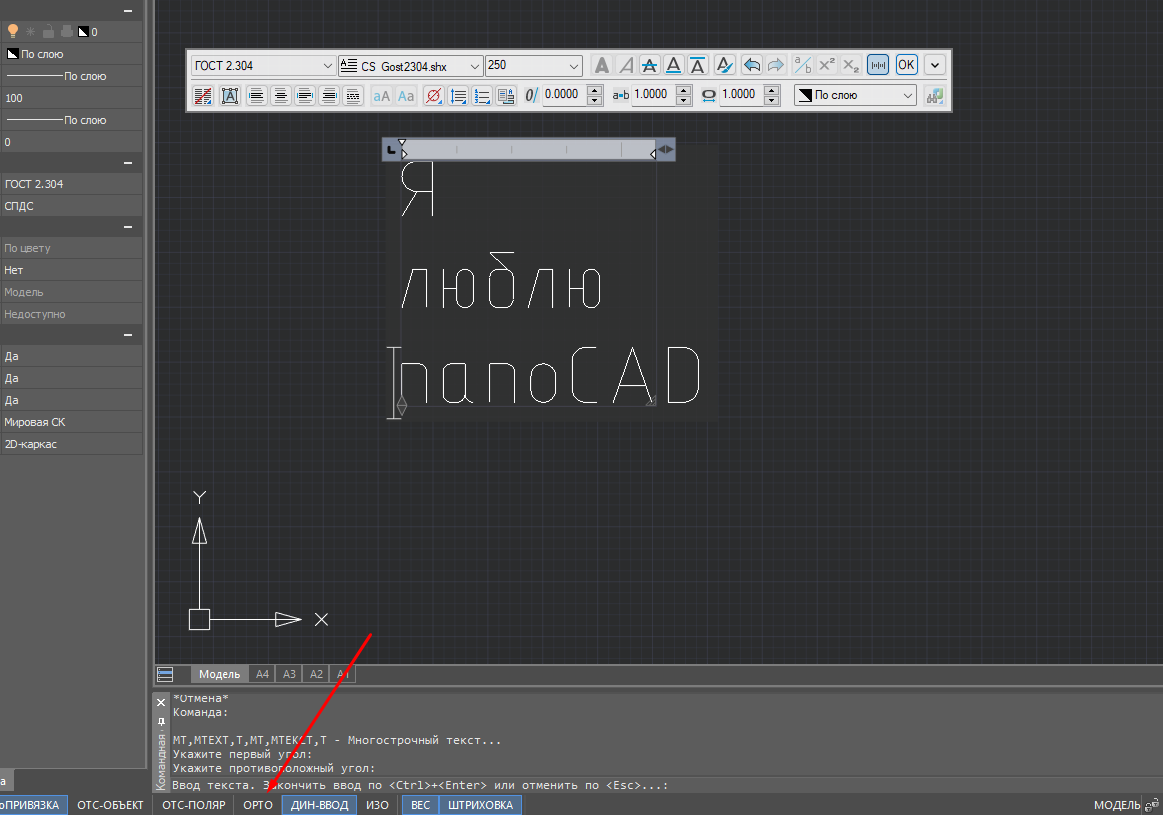Click the layout list icon beside Модель tab
This screenshot has width=1163, height=815.
coord(165,674)
